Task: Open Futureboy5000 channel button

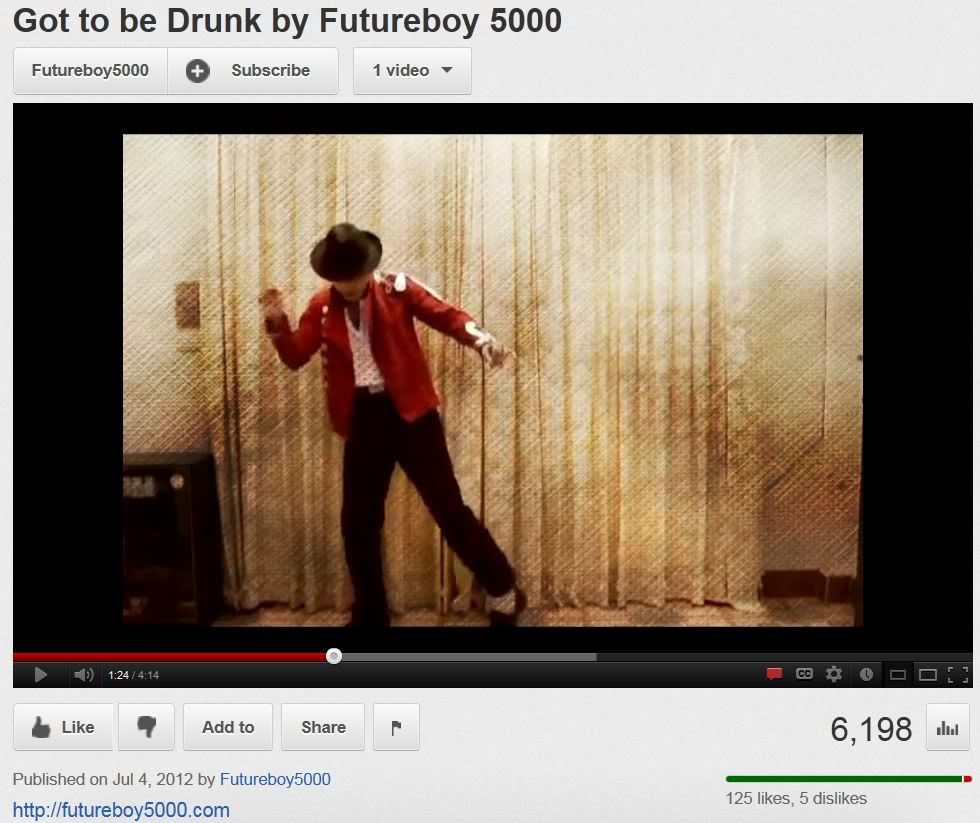Action: [x=90, y=71]
